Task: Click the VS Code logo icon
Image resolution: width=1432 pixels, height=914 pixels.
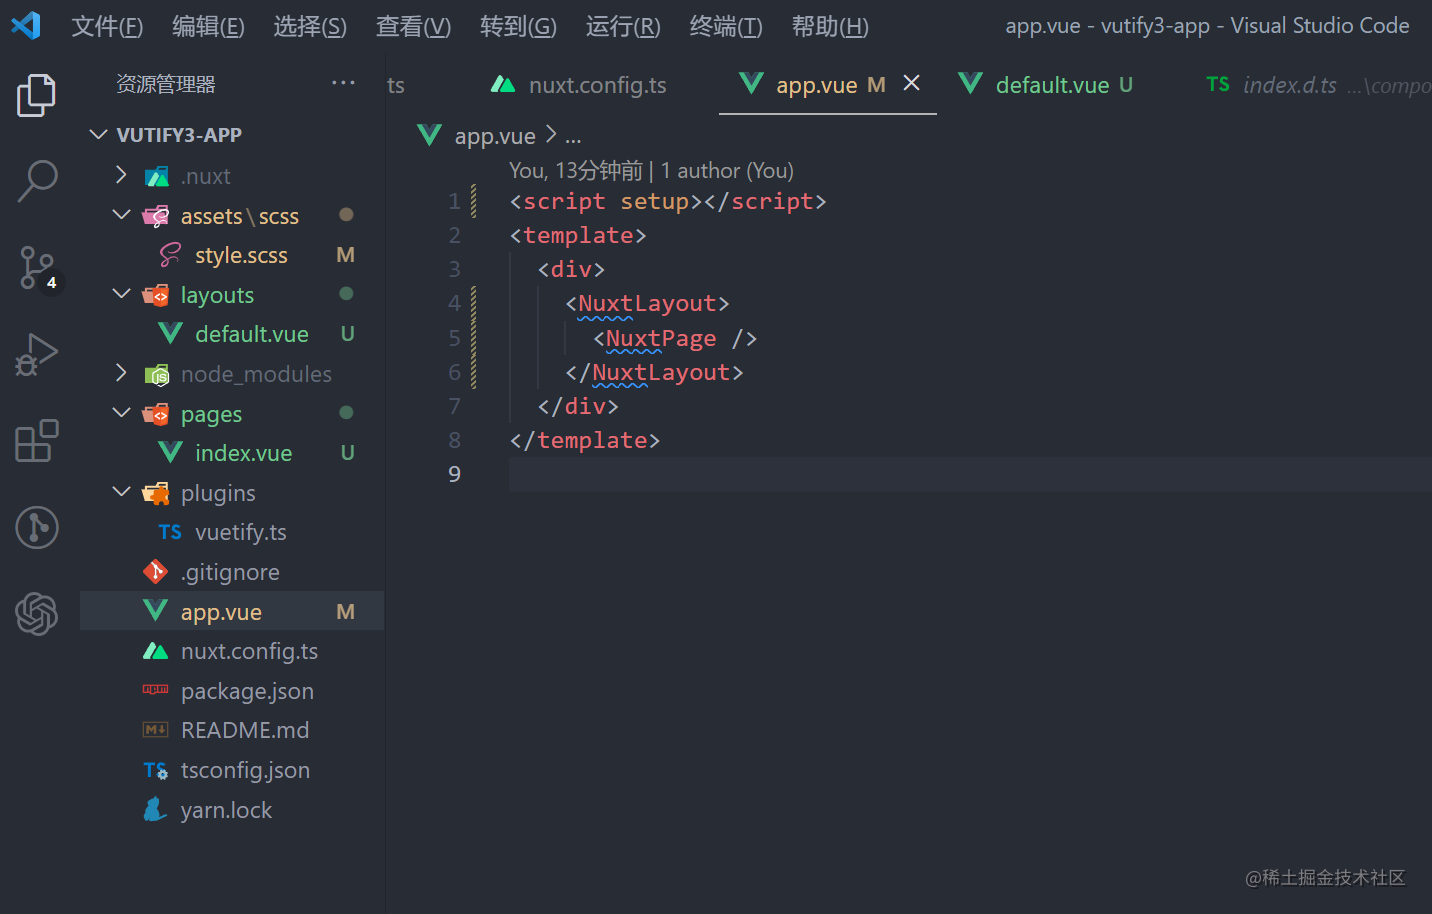Action: [x=26, y=25]
